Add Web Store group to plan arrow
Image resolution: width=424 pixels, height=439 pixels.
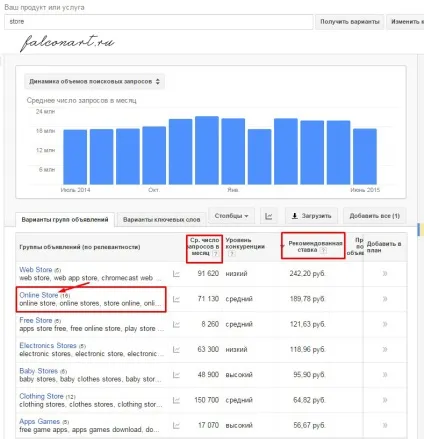click(x=385, y=274)
